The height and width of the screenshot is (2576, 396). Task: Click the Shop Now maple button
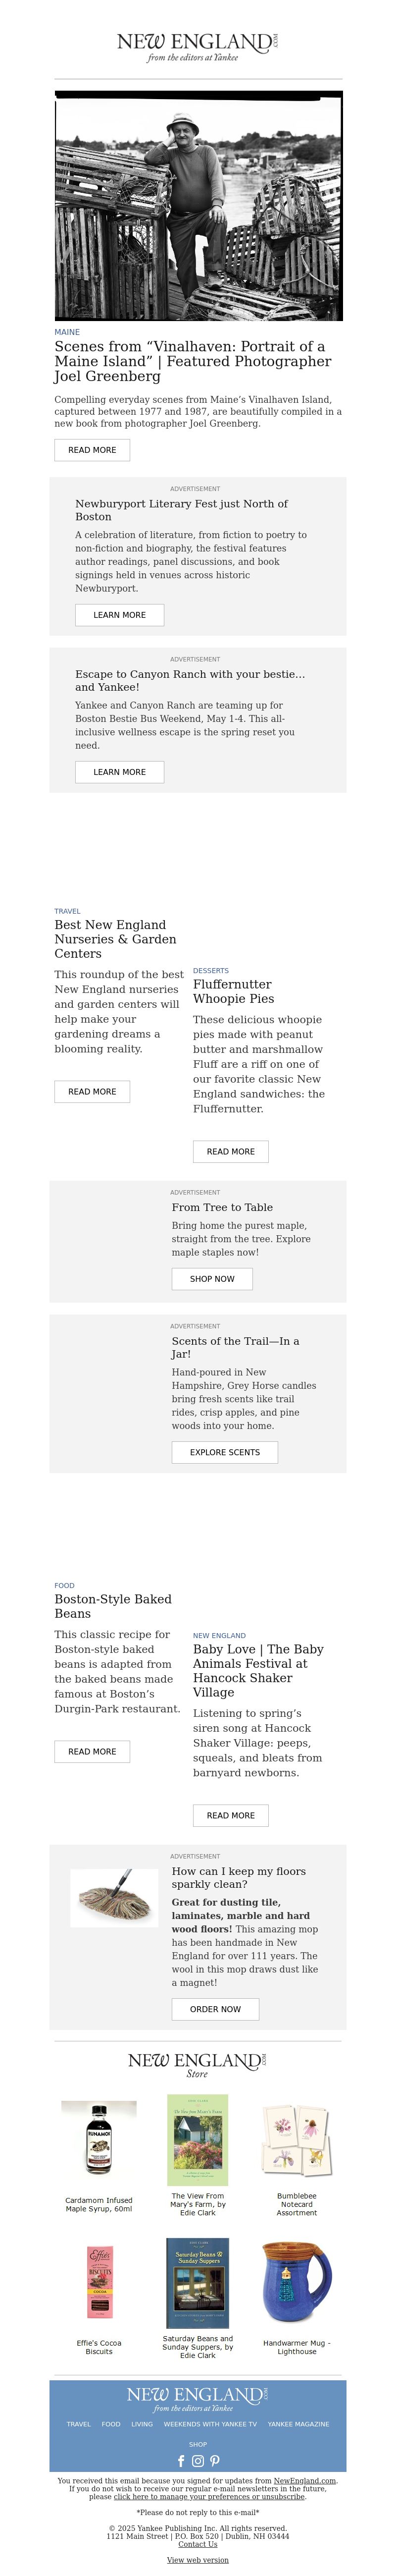coord(212,1279)
